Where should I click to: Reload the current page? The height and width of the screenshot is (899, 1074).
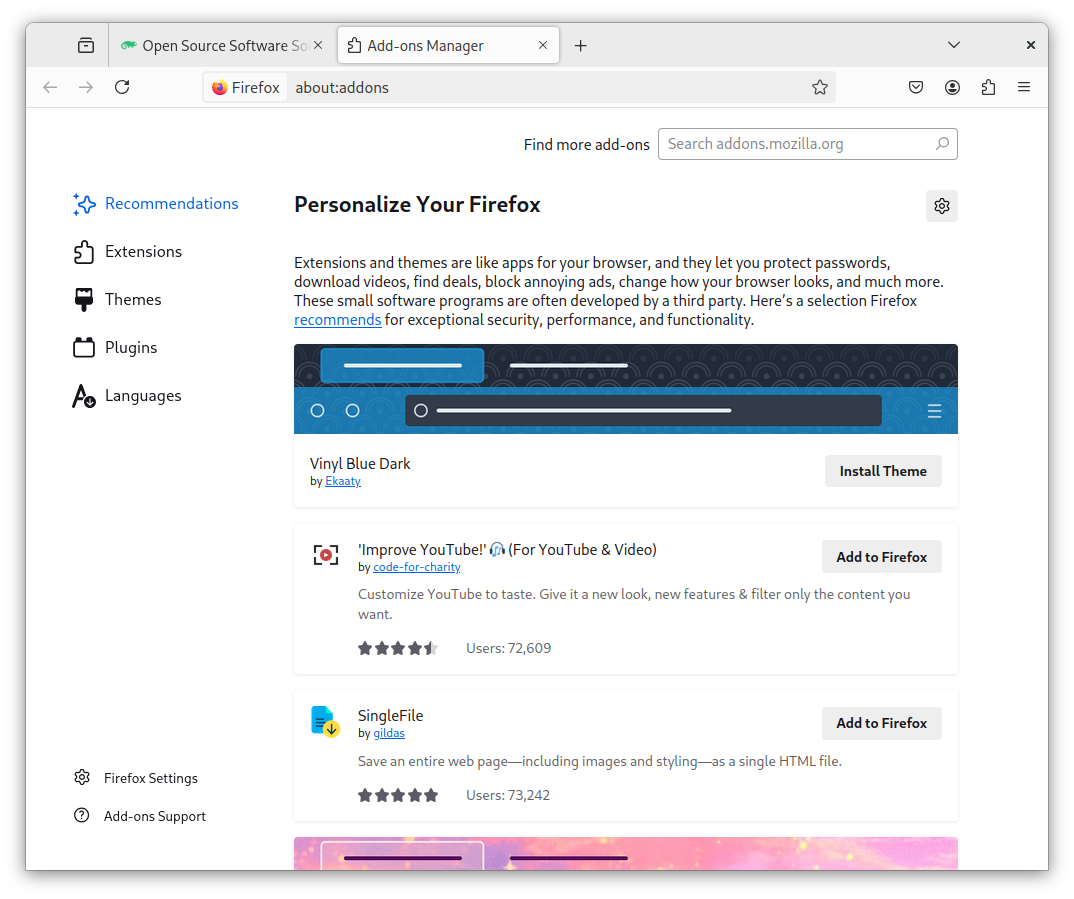click(x=122, y=87)
